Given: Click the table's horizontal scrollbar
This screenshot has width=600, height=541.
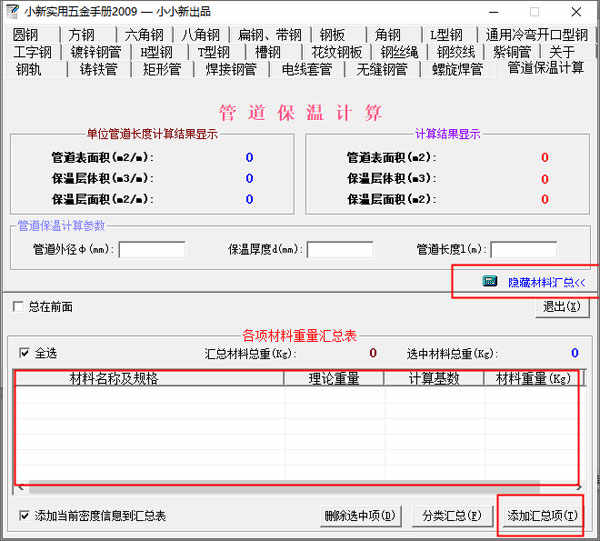Looking at the screenshot, I should [x=284, y=487].
